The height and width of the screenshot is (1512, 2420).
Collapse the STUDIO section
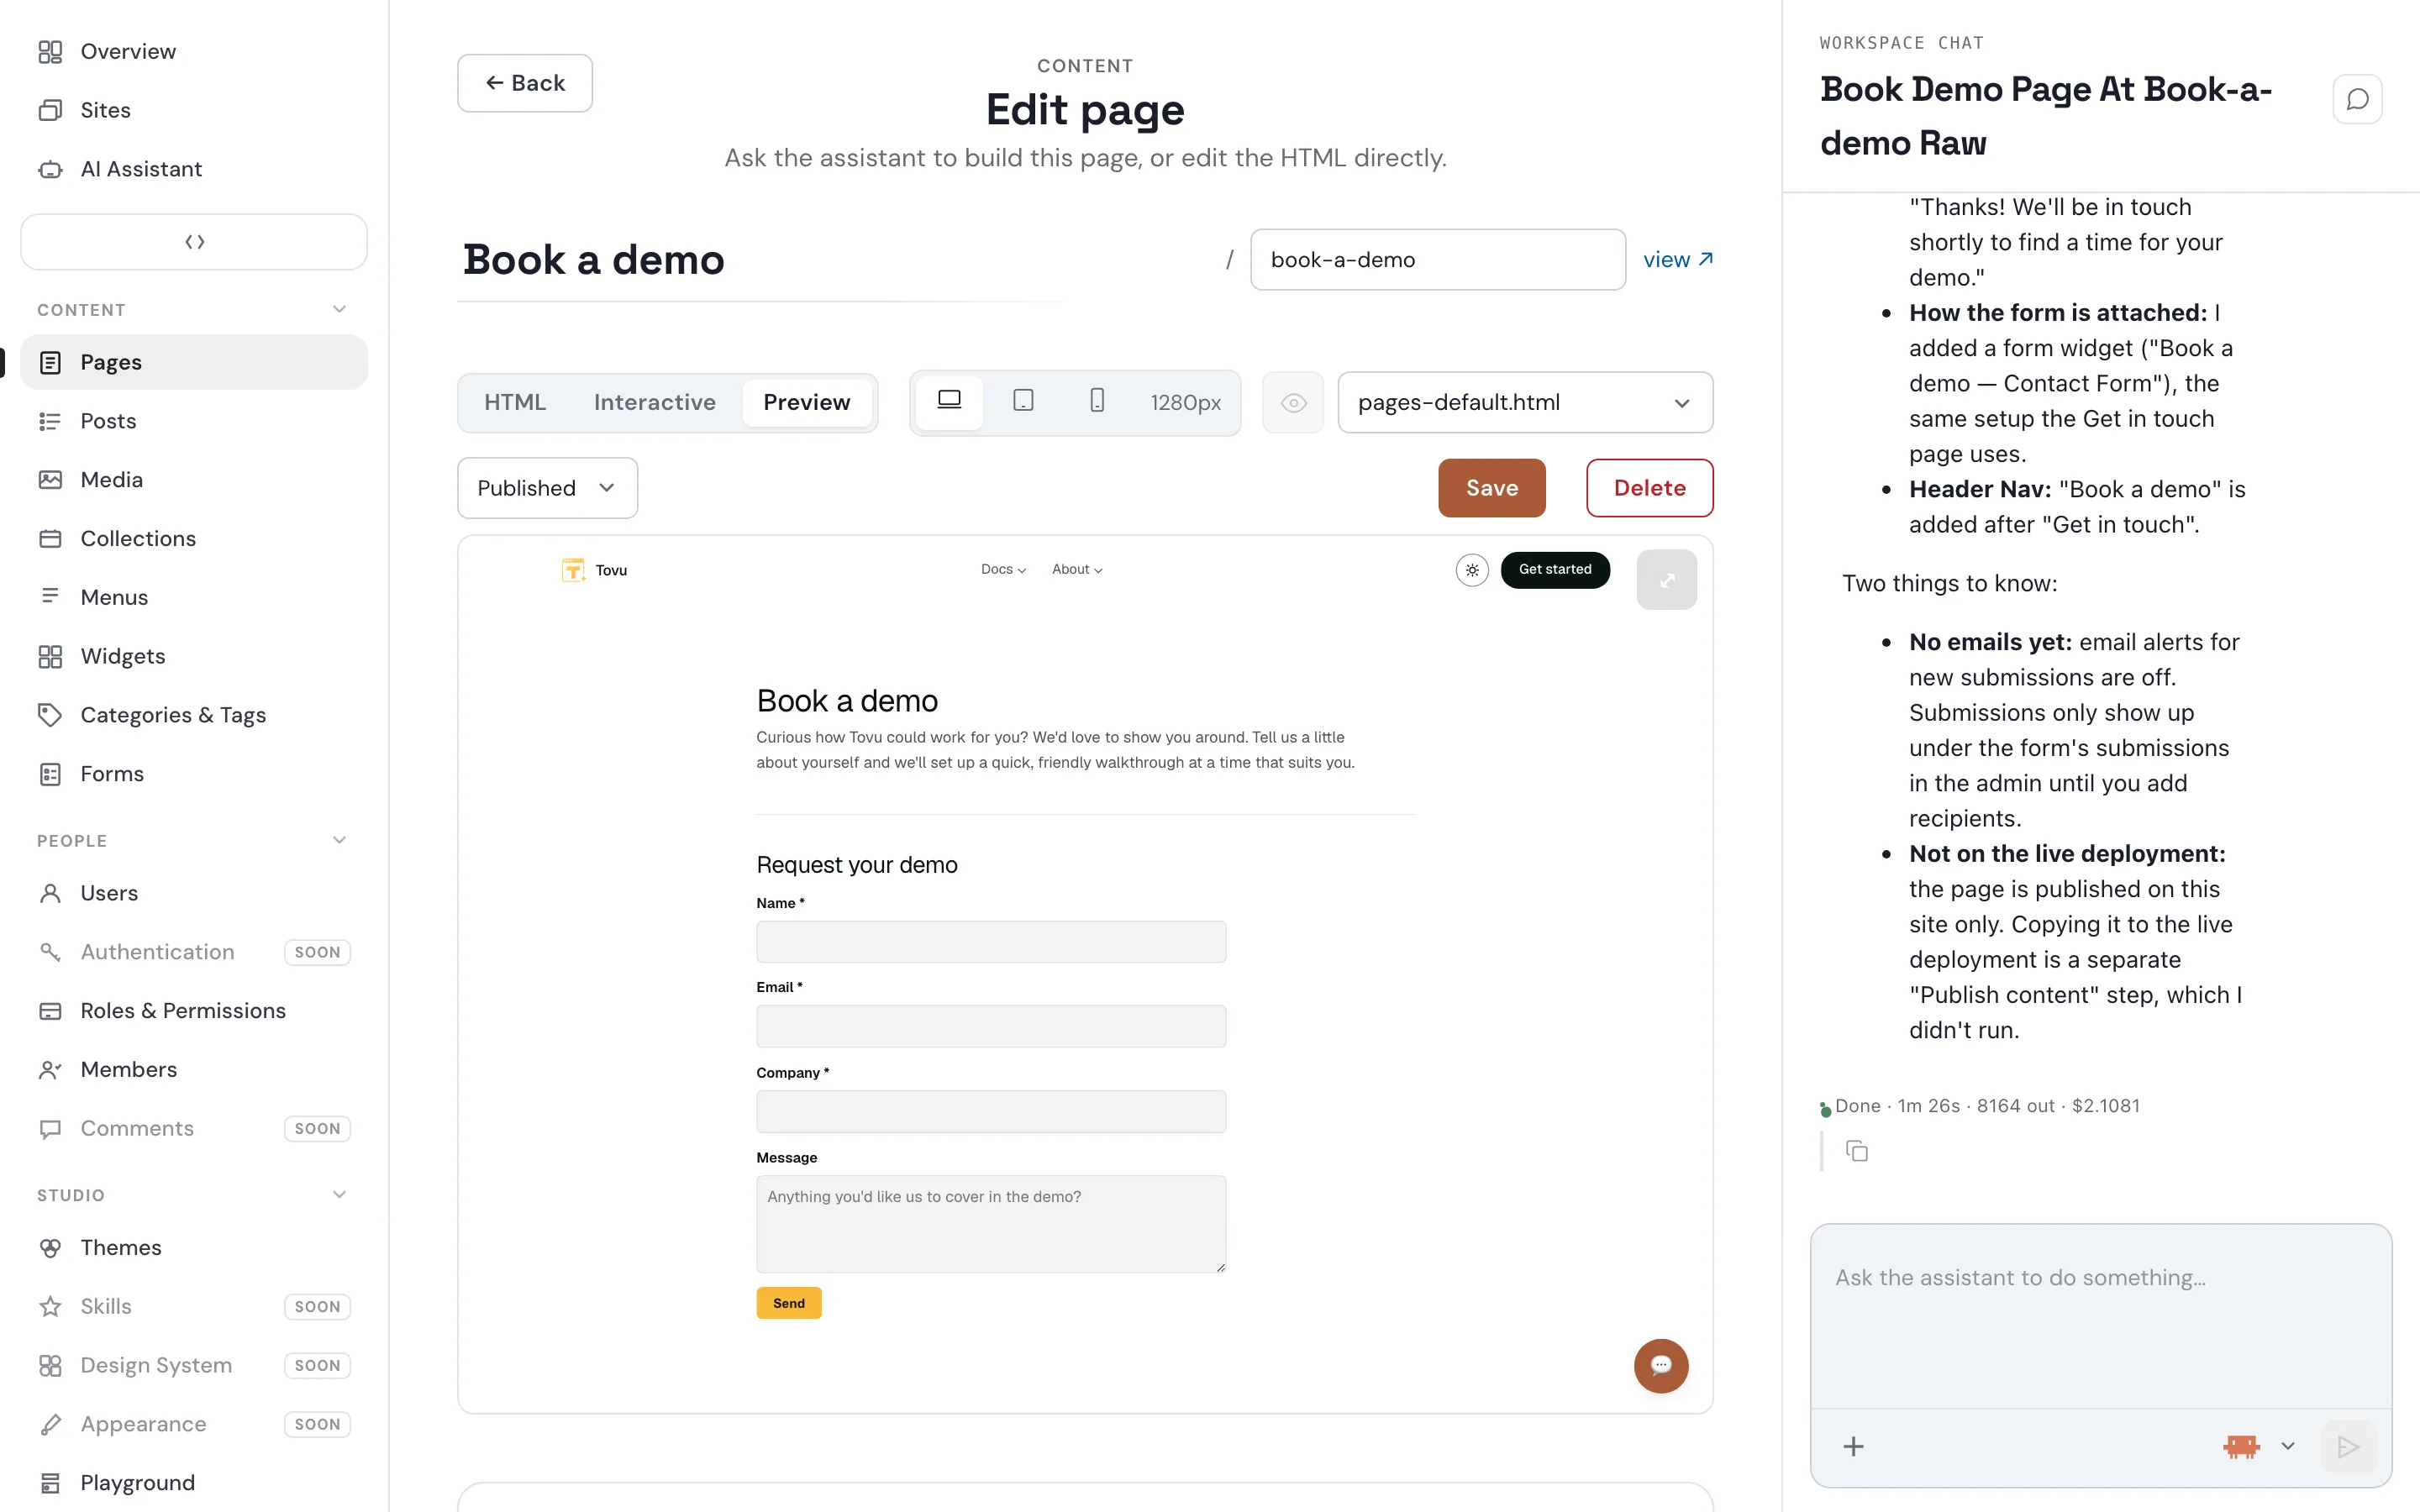point(339,1195)
